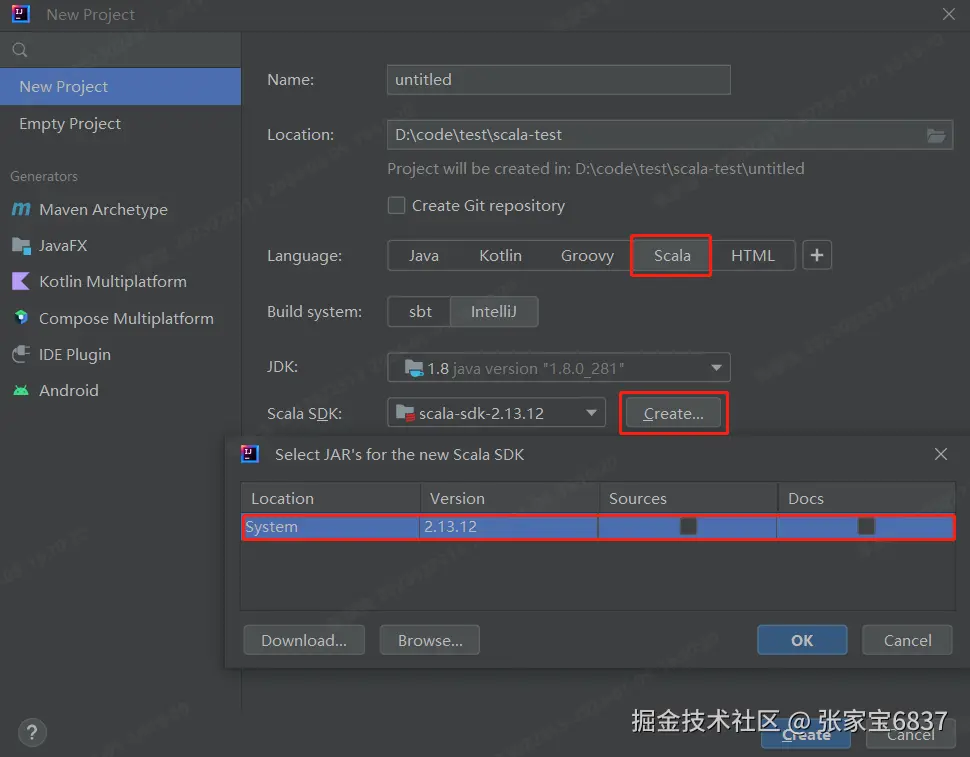The width and height of the screenshot is (970, 757).
Task: Click the Android robot icon
Action: (x=21, y=390)
